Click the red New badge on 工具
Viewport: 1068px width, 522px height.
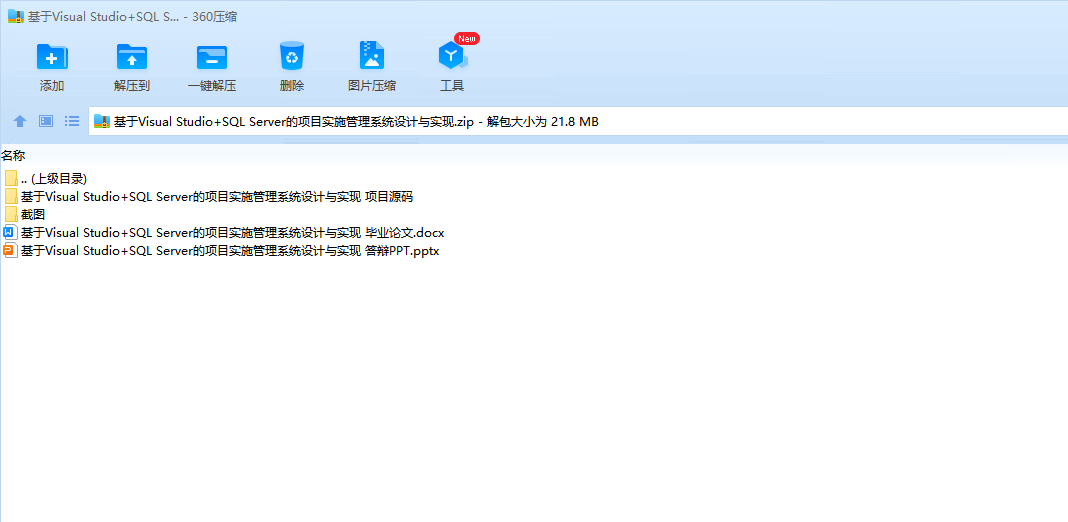[x=467, y=39]
